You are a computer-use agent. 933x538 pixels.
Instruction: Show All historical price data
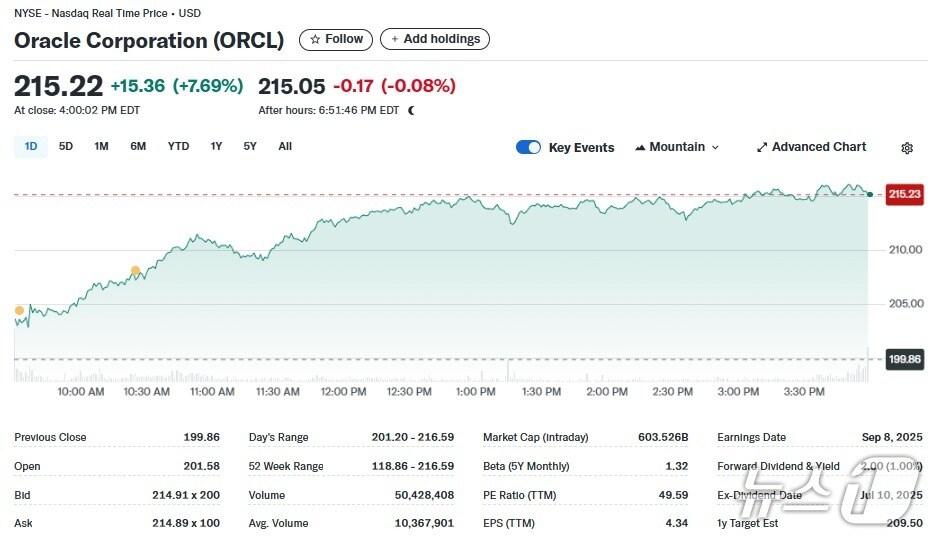285,146
